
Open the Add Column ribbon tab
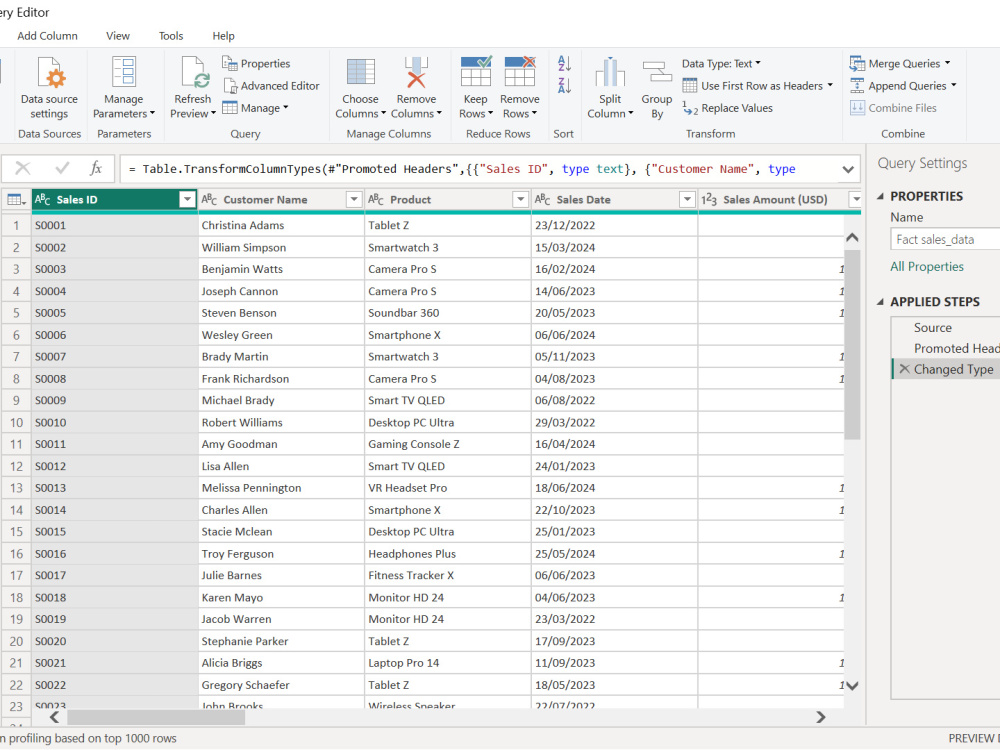point(47,36)
